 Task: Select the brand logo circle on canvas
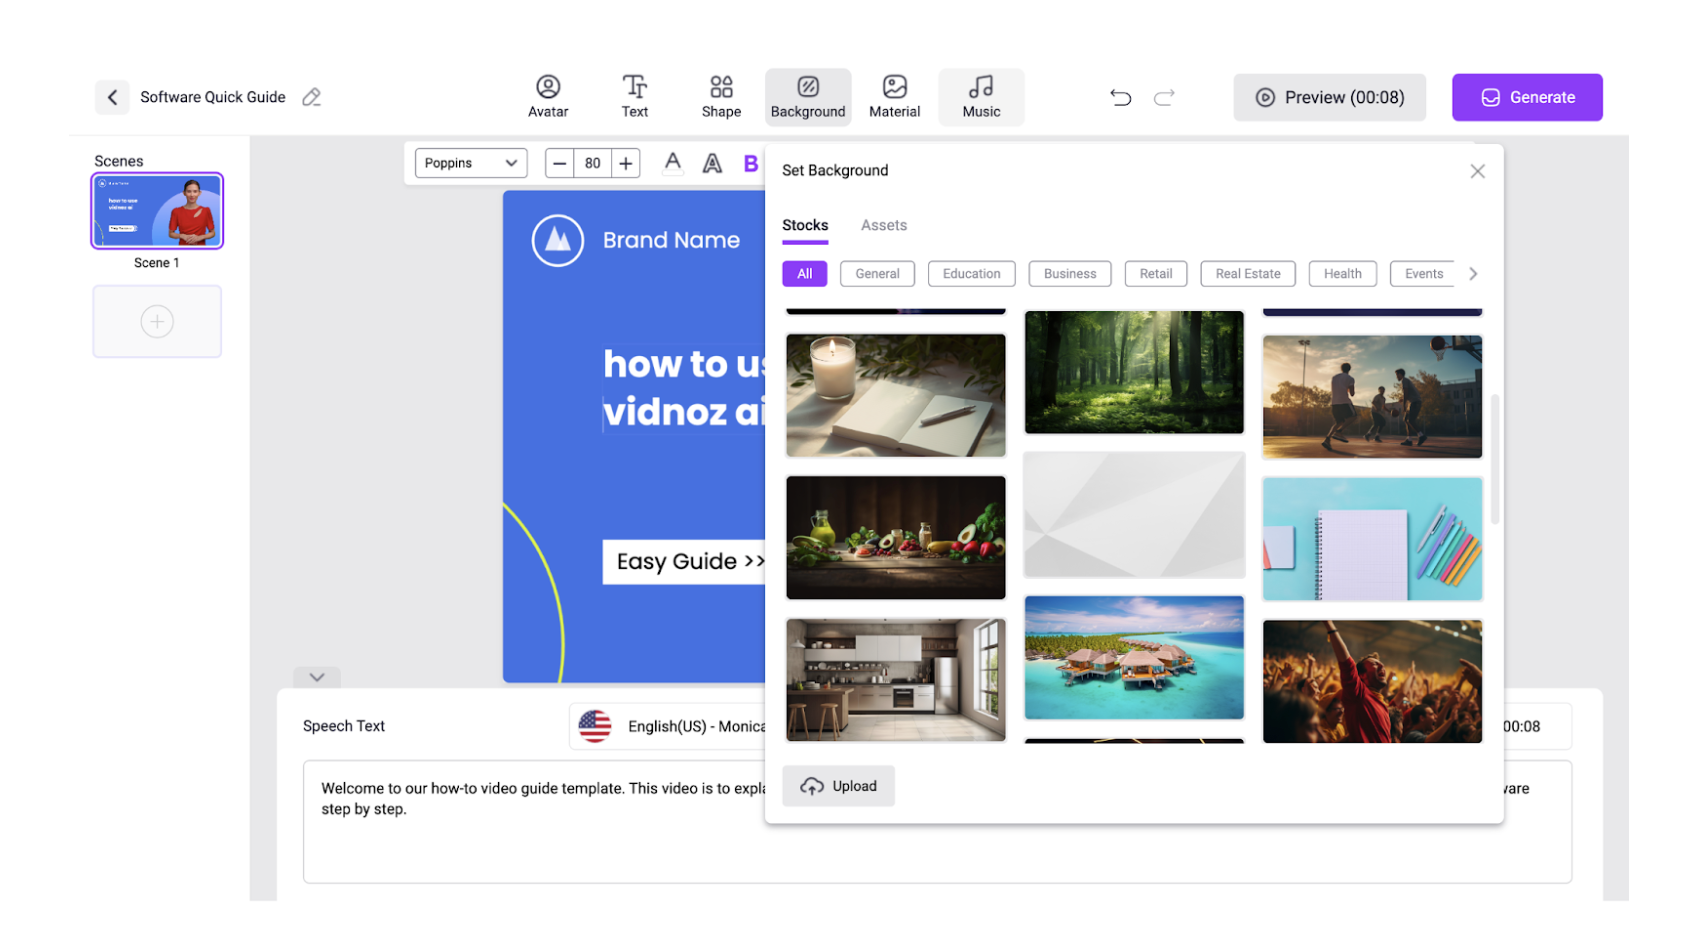click(x=557, y=240)
